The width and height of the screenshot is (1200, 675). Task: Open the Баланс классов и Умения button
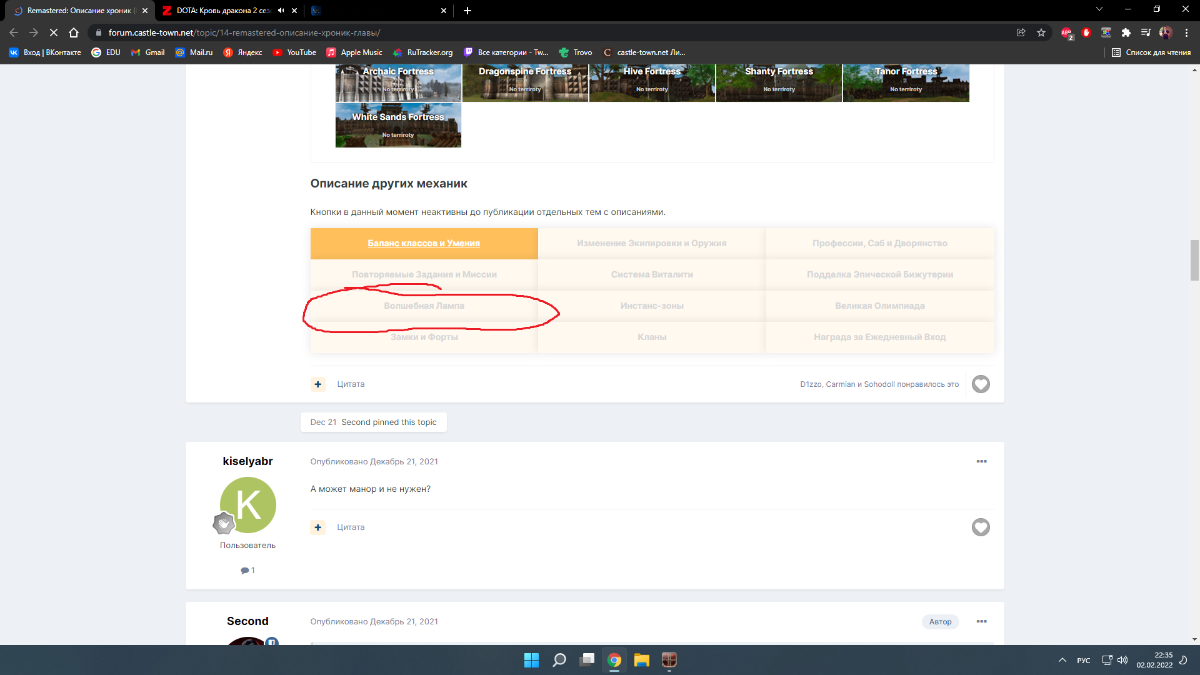pos(424,243)
